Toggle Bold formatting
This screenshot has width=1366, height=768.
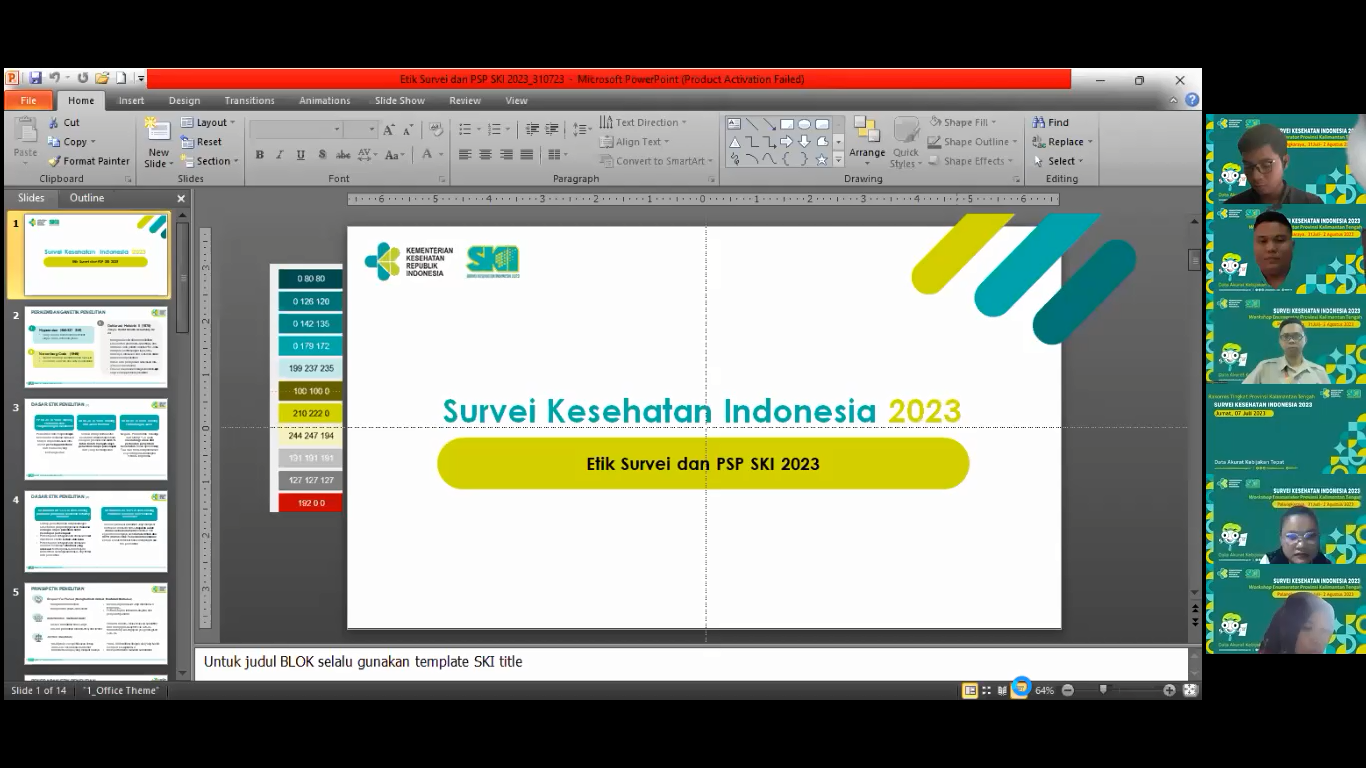click(260, 155)
